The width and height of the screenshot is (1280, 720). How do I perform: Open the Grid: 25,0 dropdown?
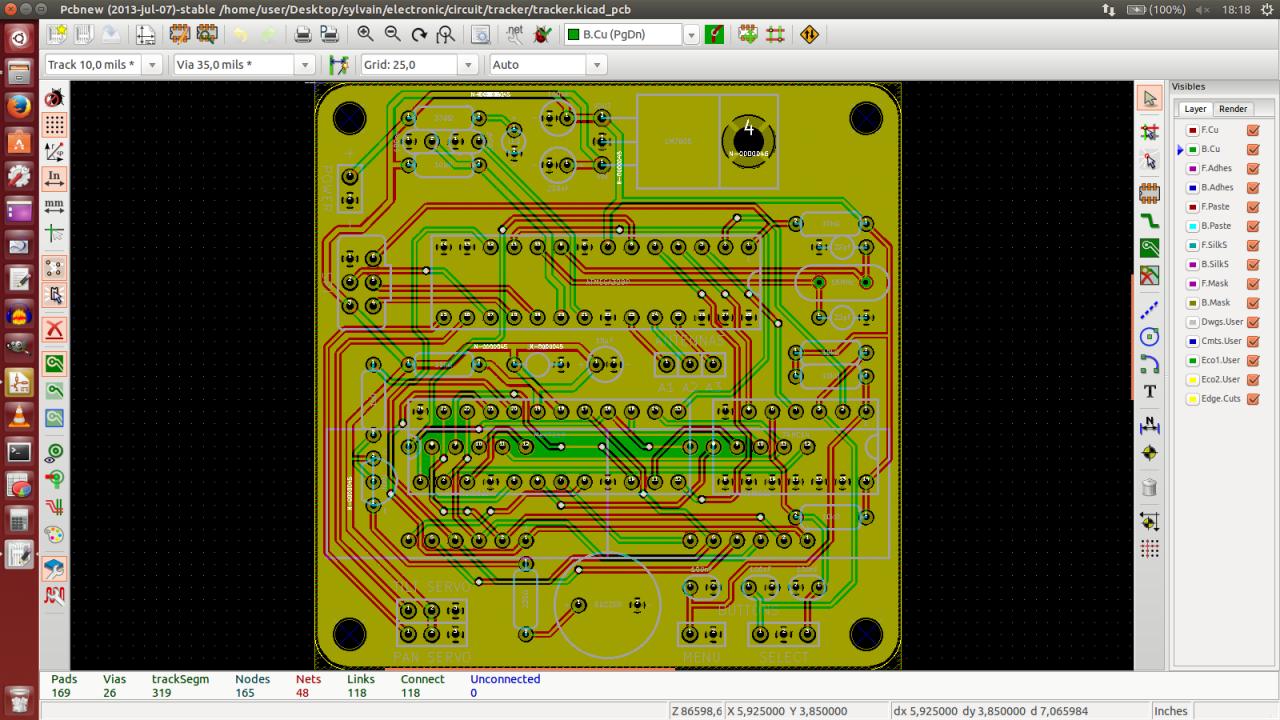[x=468, y=64]
